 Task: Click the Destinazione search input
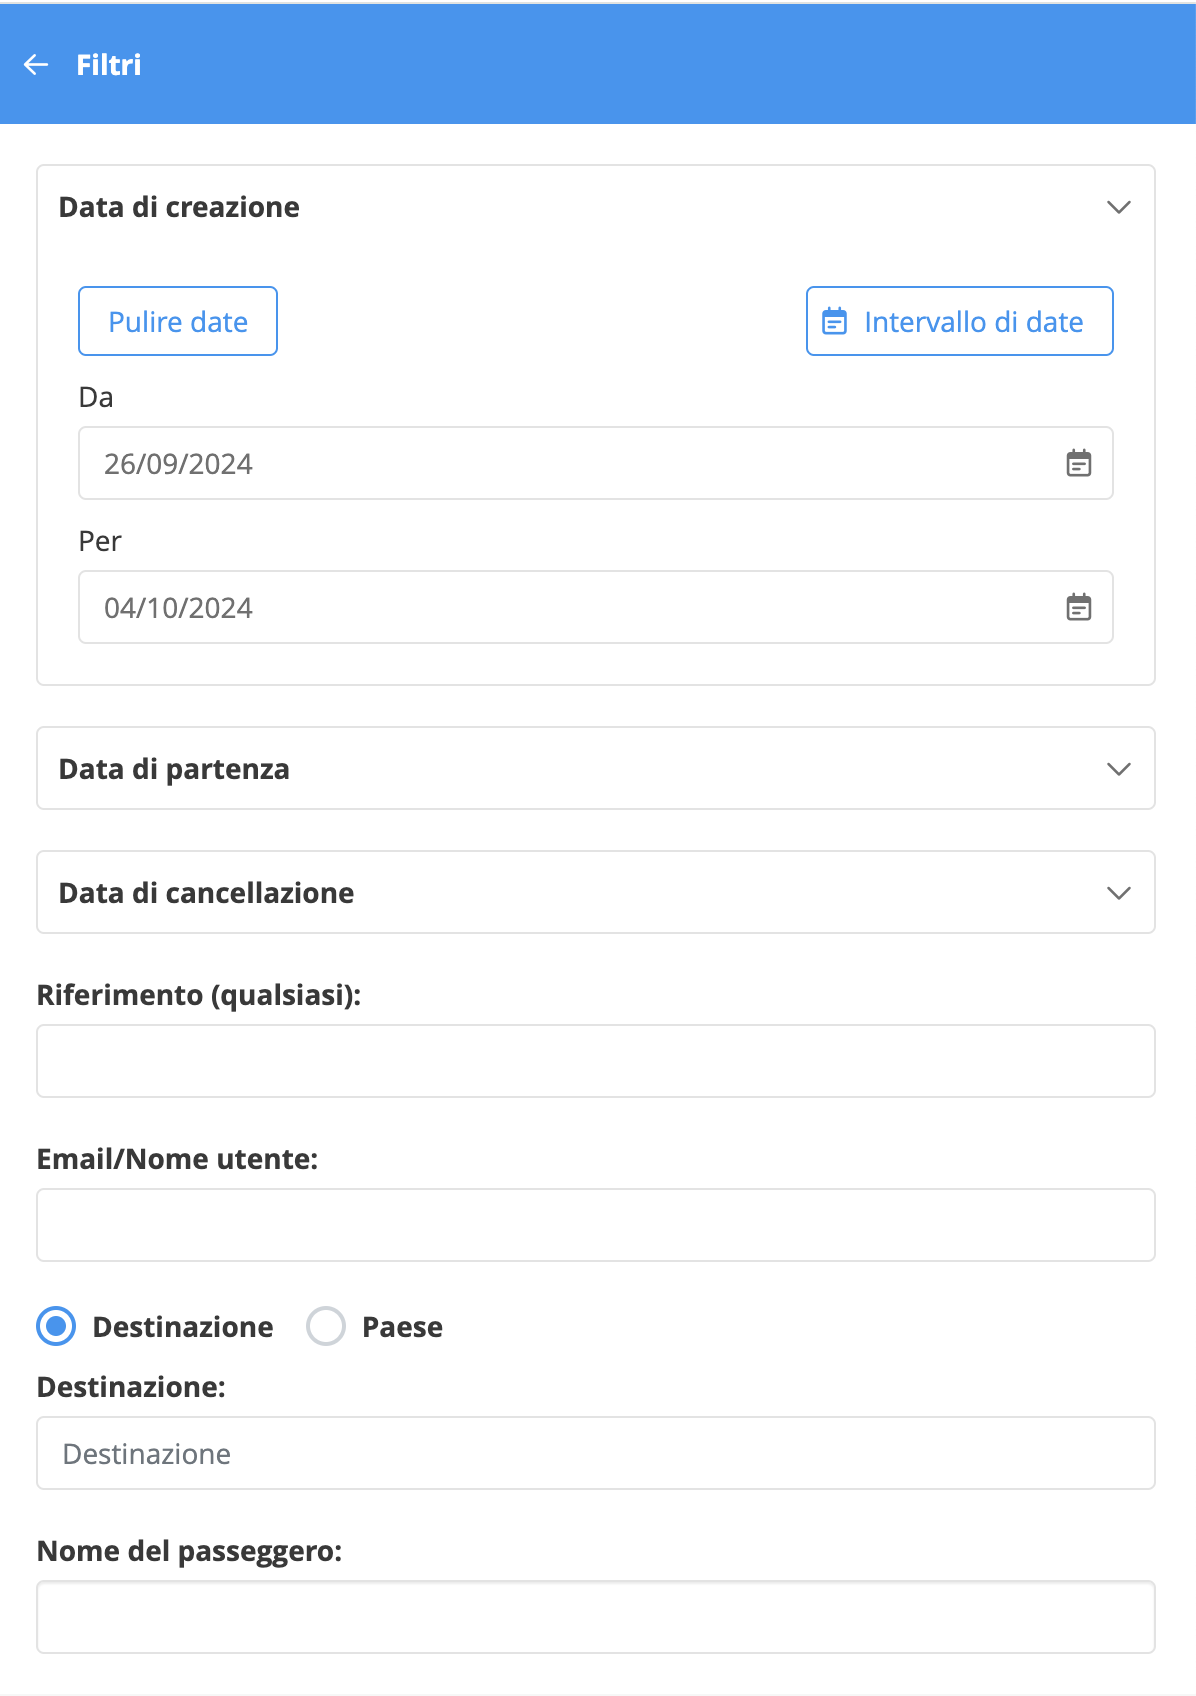596,1453
